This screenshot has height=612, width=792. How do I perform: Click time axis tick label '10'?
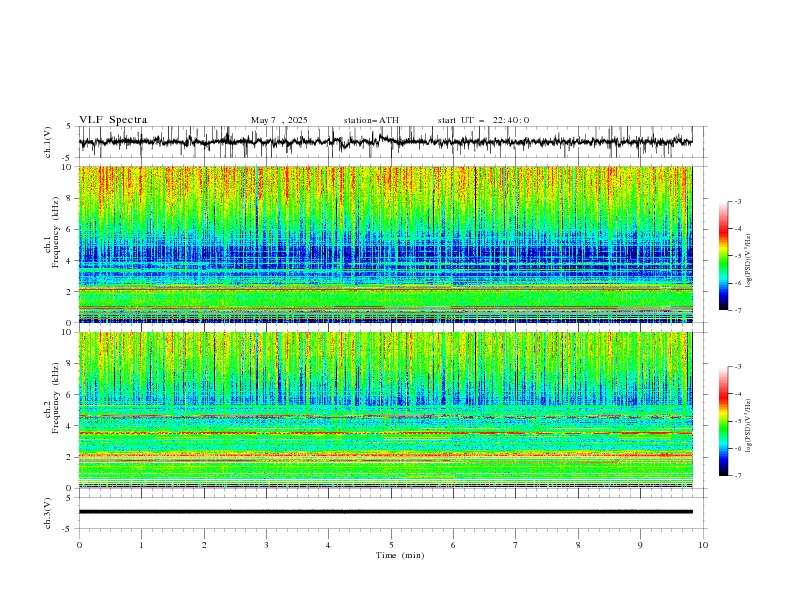point(703,545)
